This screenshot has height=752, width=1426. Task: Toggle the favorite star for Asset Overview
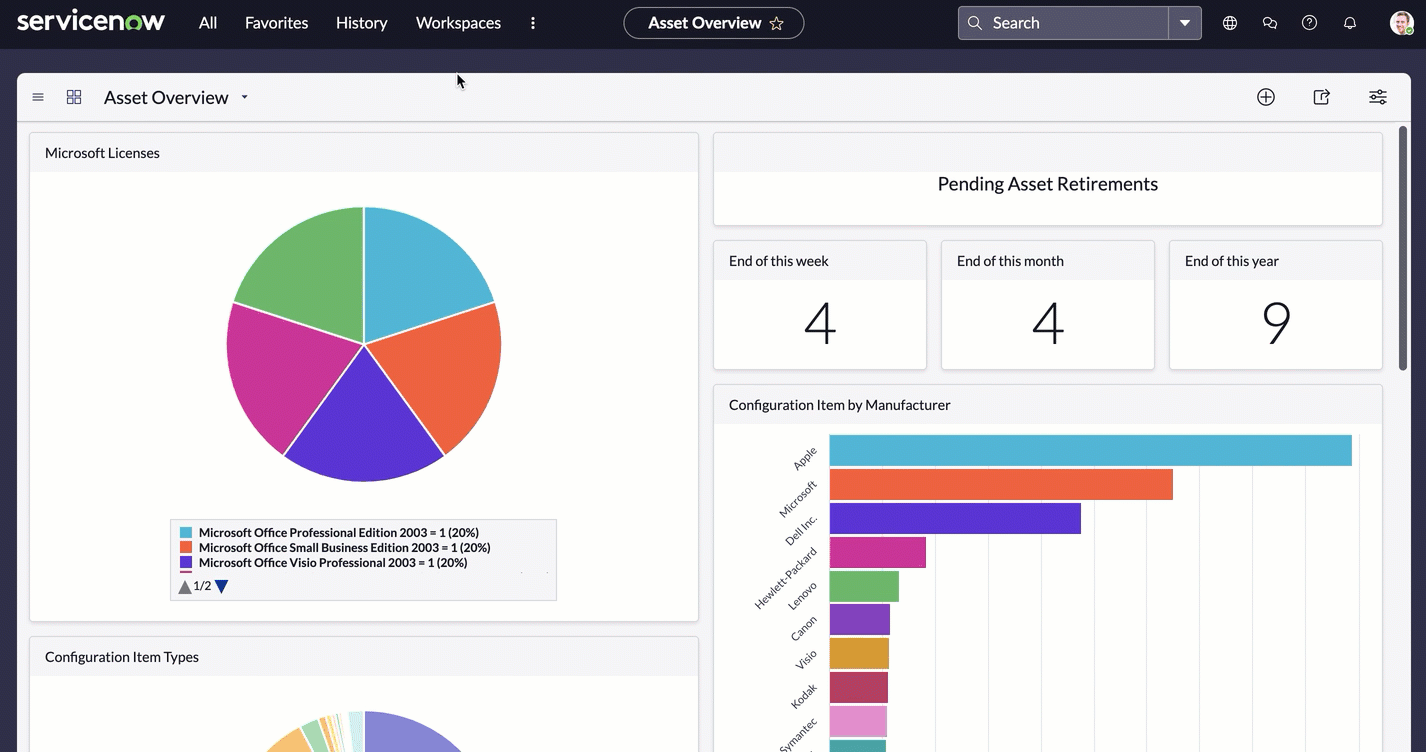click(x=777, y=23)
